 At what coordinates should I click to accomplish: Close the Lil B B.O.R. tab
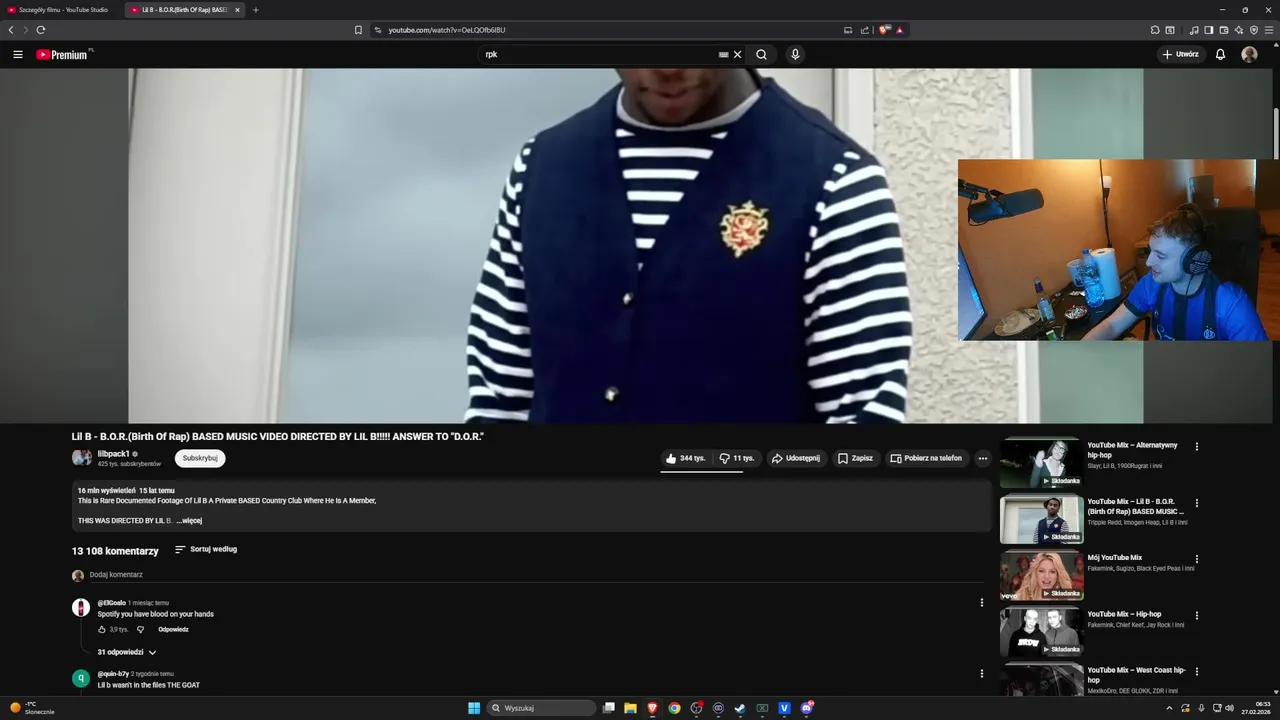[x=237, y=10]
